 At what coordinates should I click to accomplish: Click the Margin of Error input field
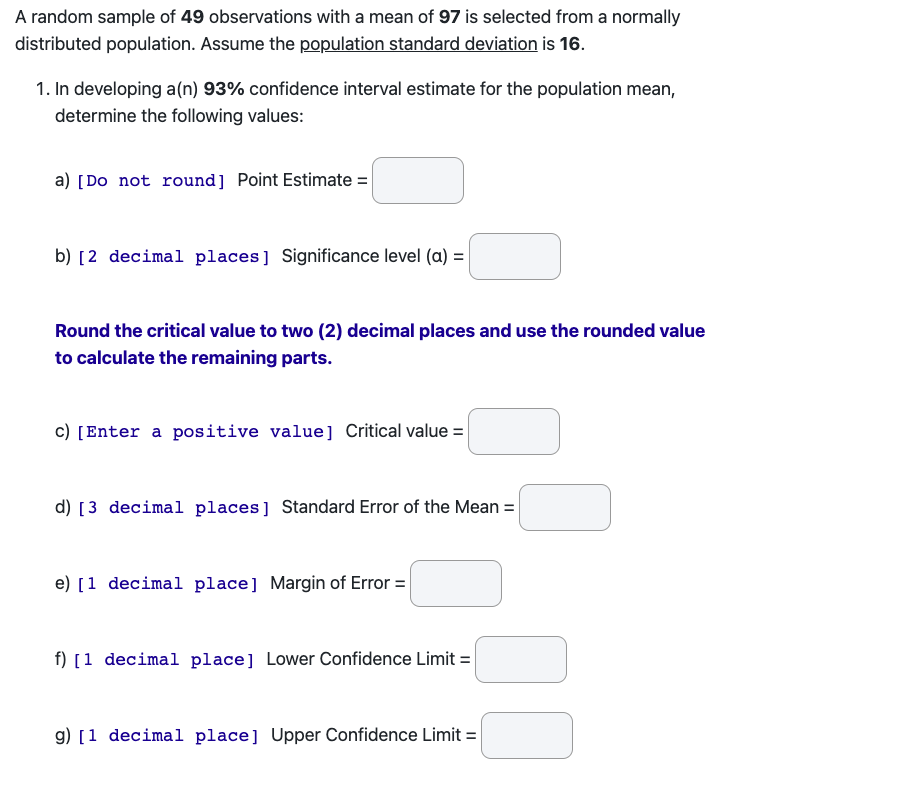[455, 583]
